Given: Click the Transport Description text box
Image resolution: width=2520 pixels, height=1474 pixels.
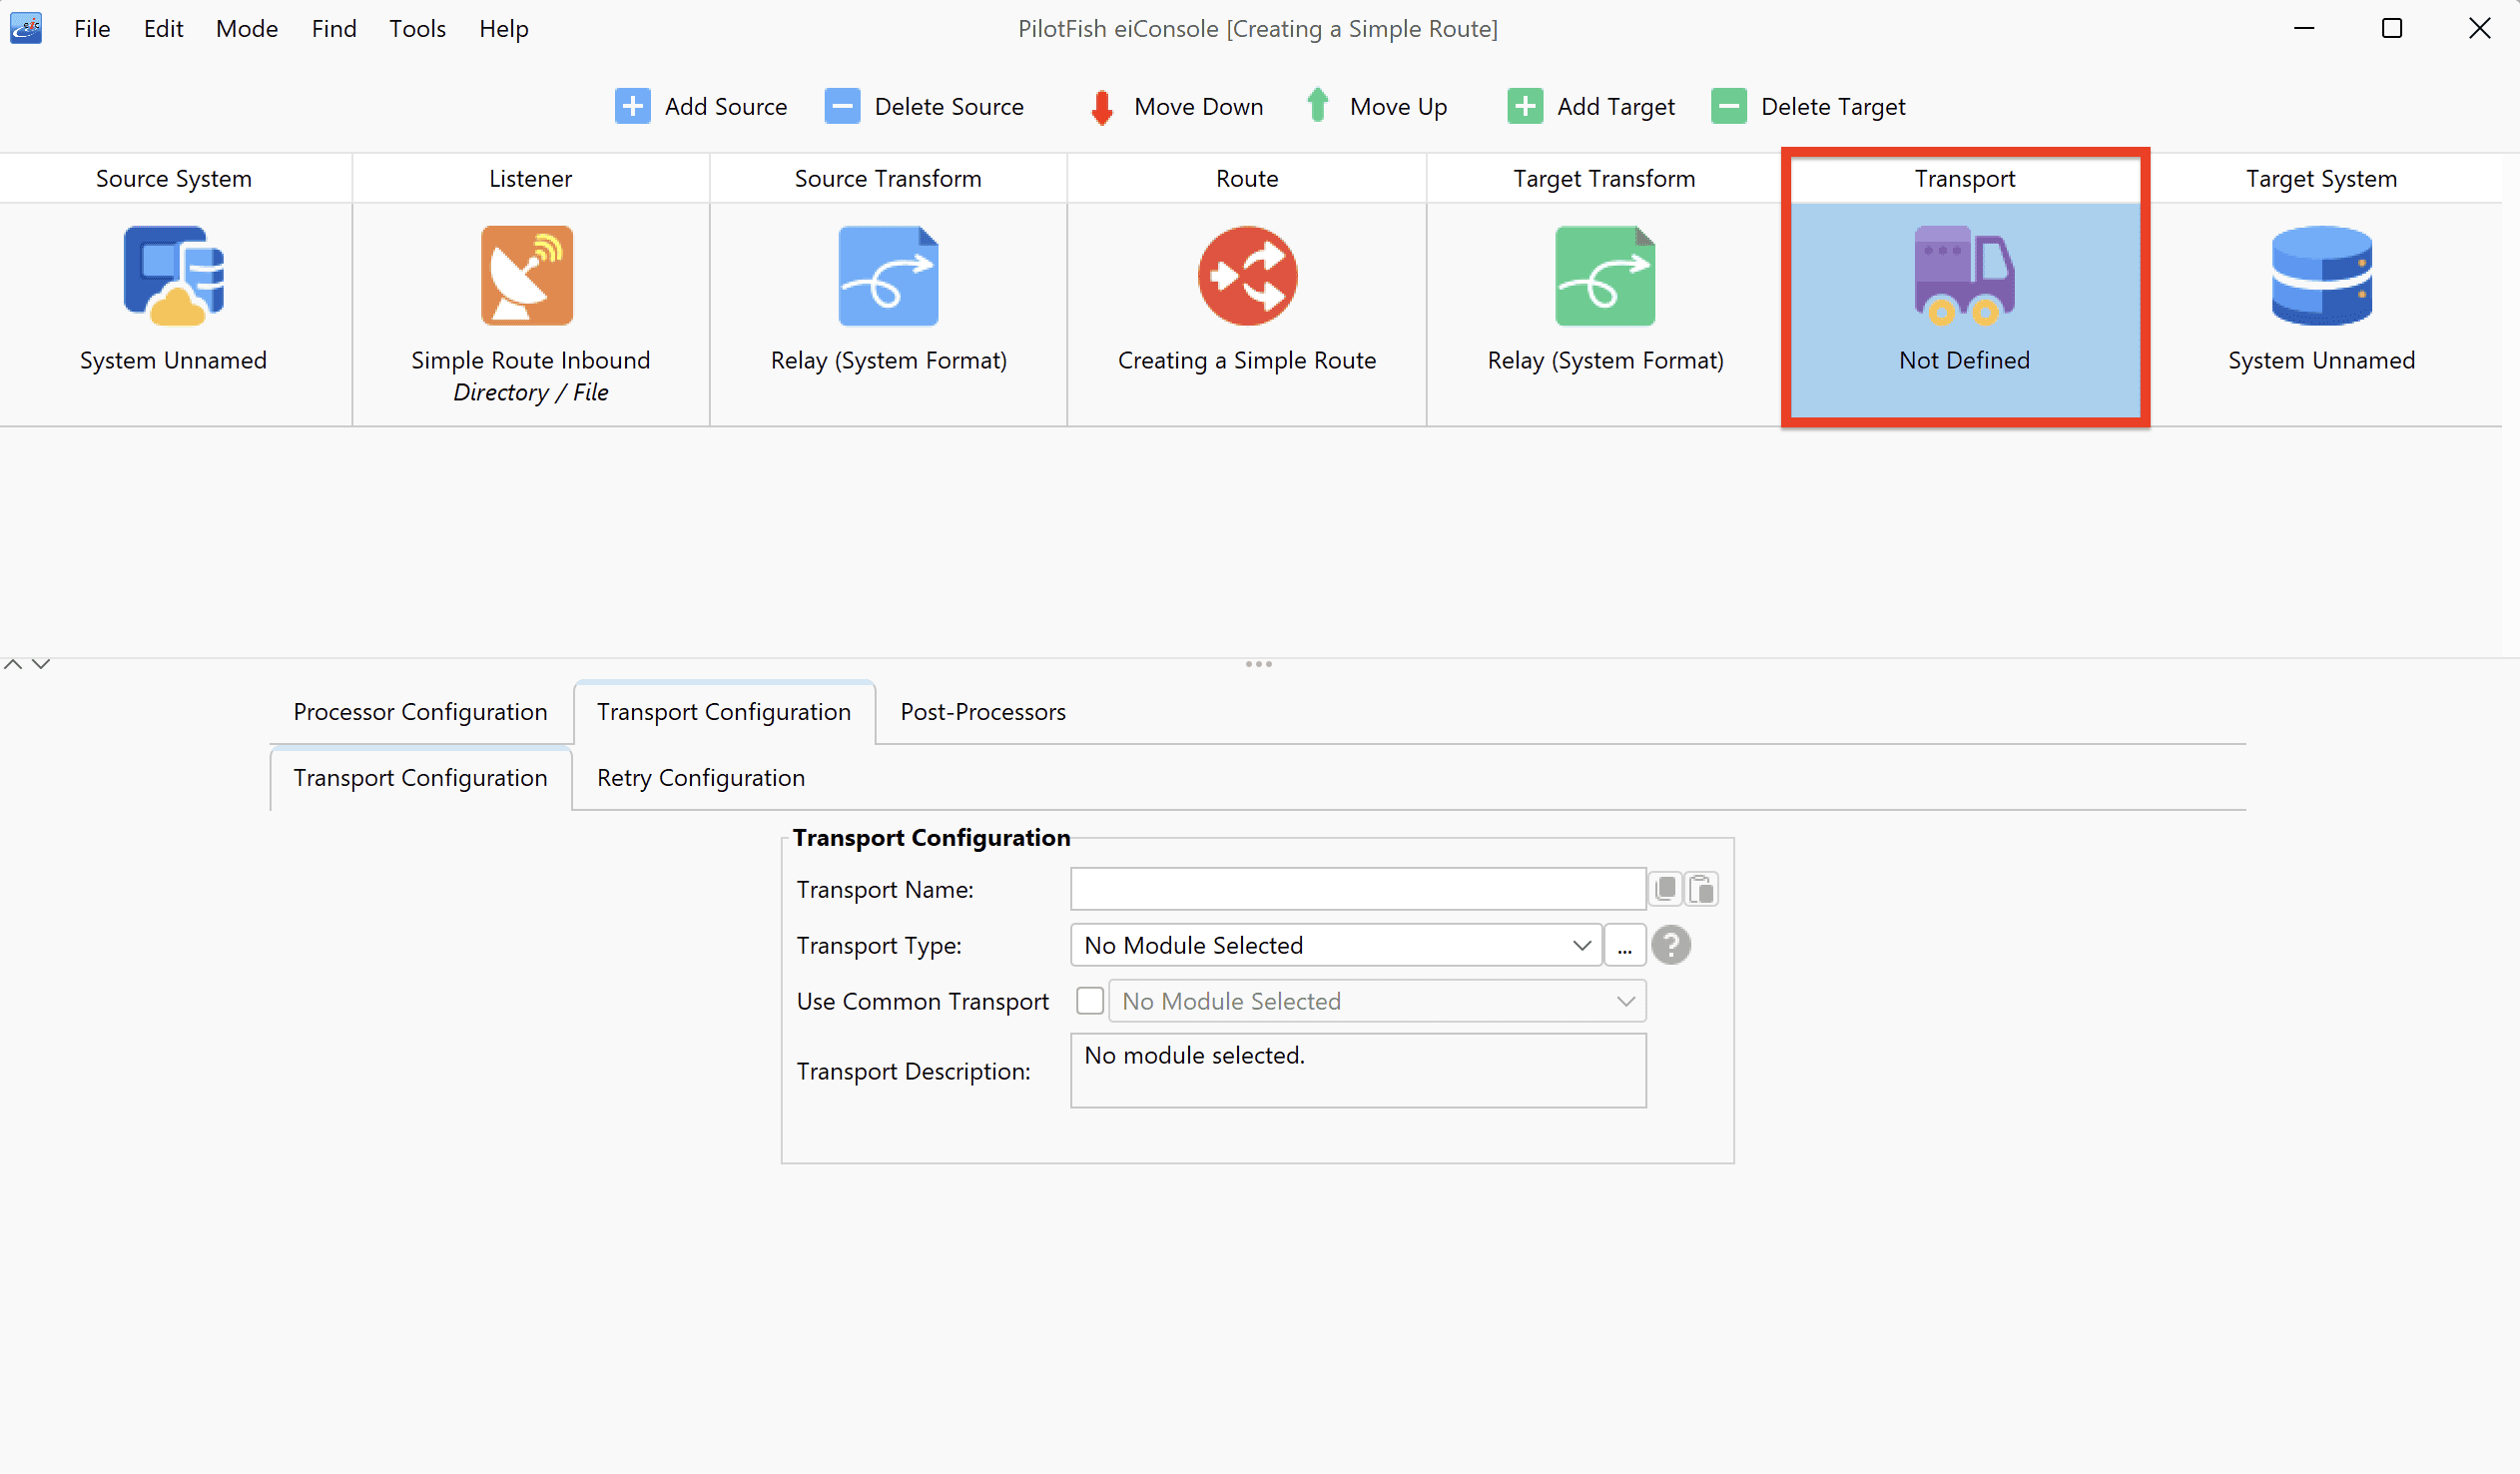Looking at the screenshot, I should pyautogui.click(x=1358, y=1070).
